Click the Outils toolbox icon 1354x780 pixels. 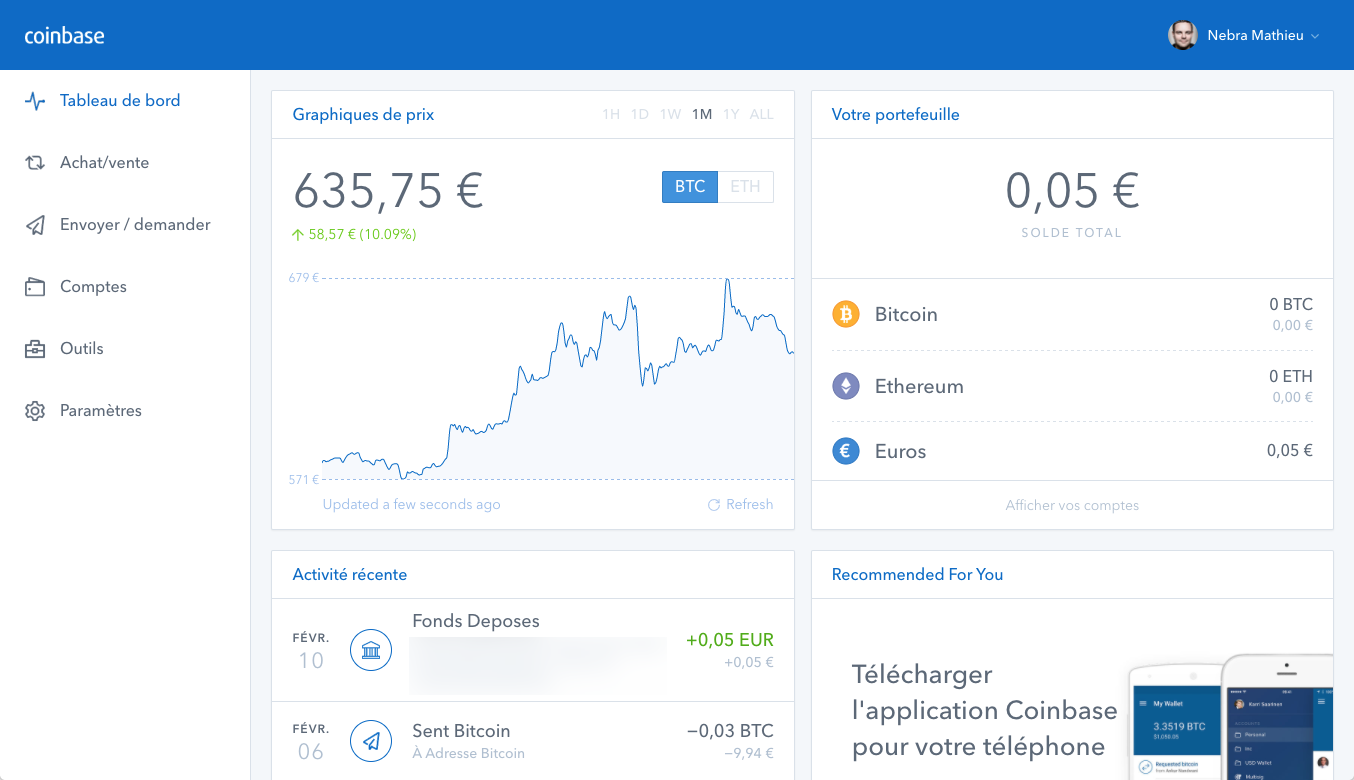pos(35,349)
